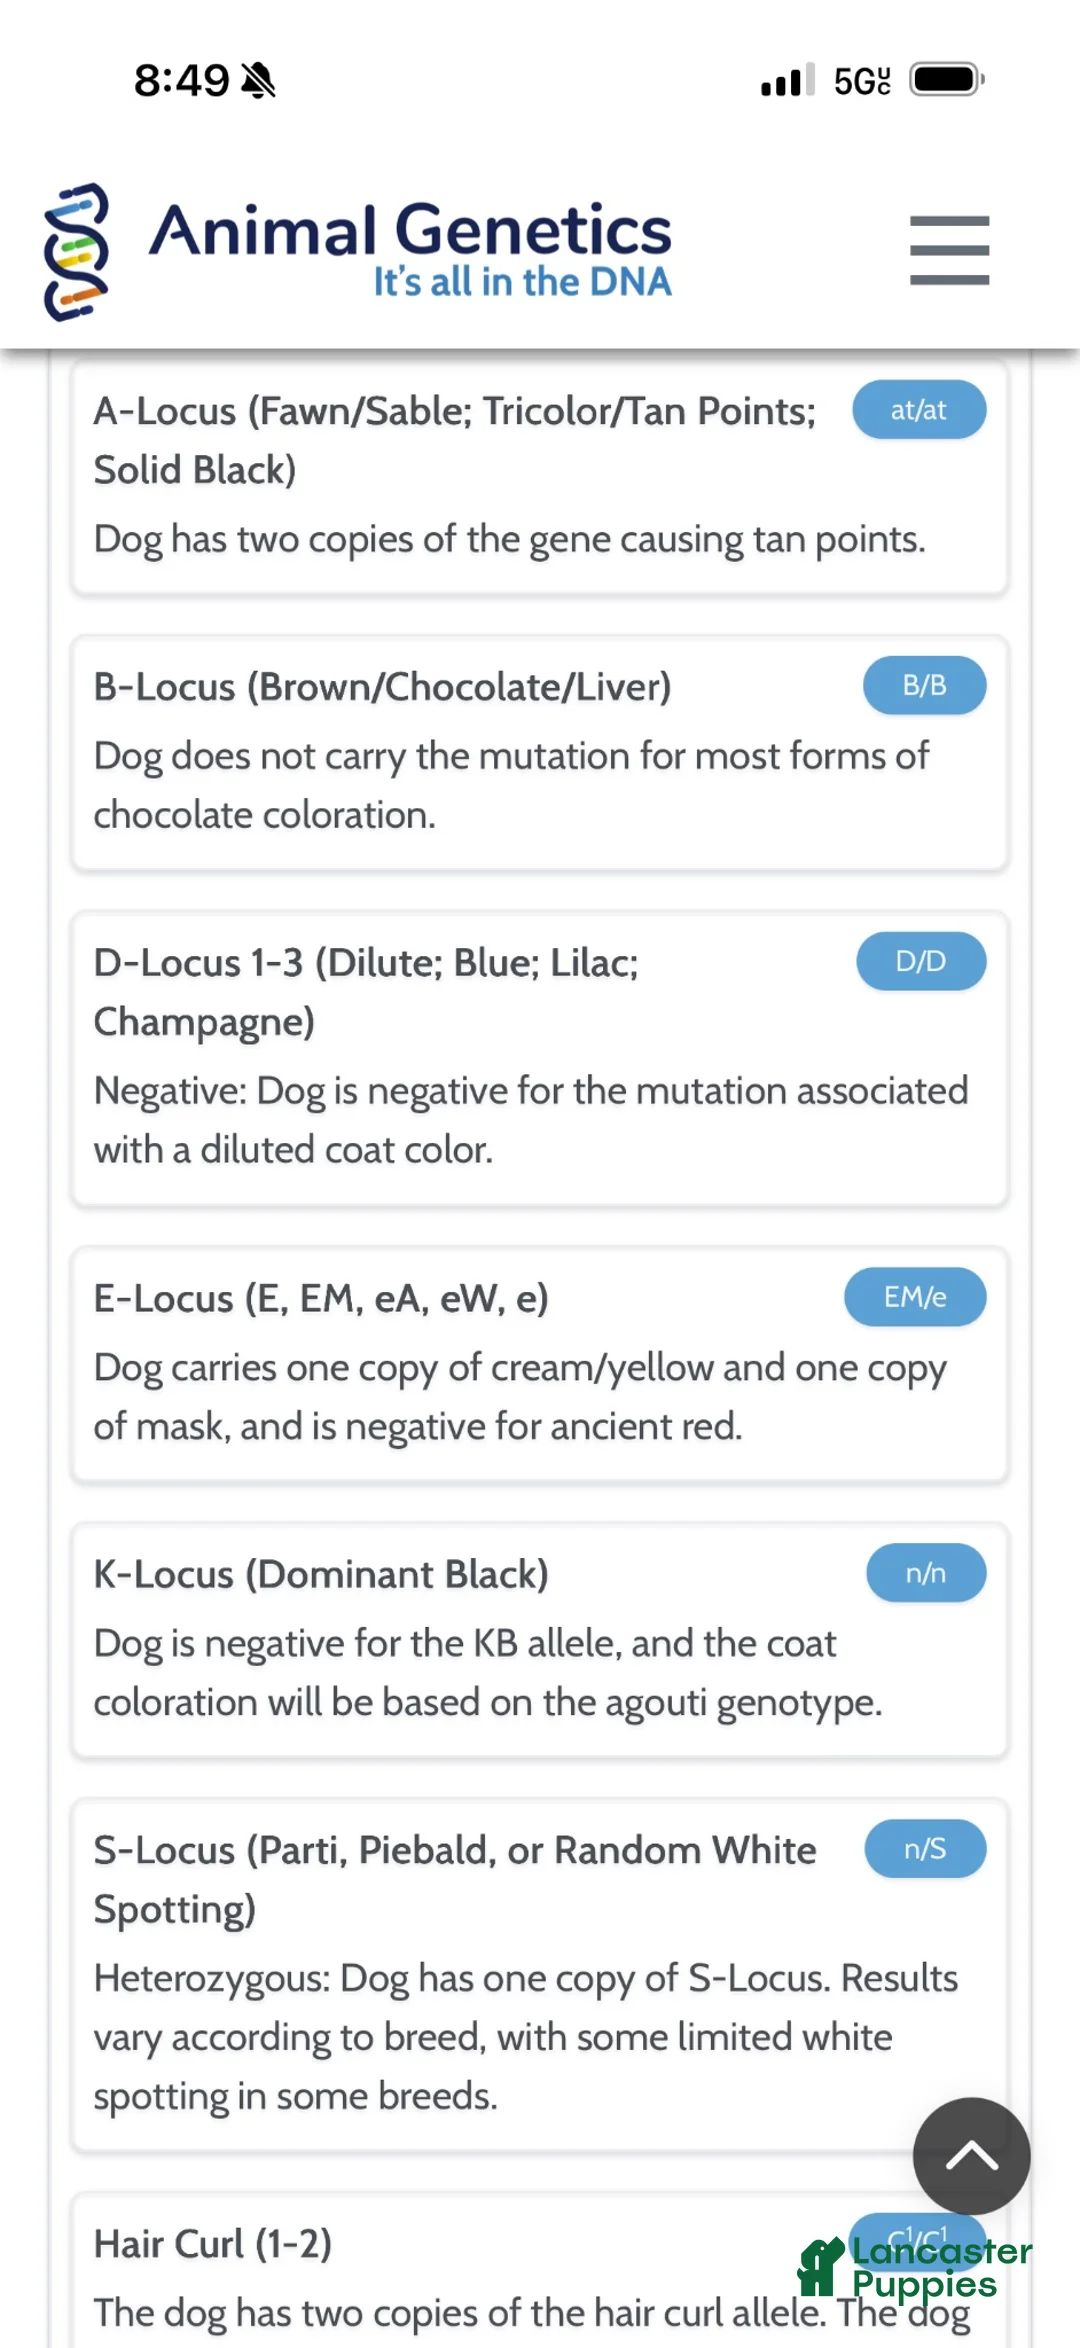Tap the scroll-to-top arrow button
This screenshot has height=2348, width=1080.
[971, 2155]
